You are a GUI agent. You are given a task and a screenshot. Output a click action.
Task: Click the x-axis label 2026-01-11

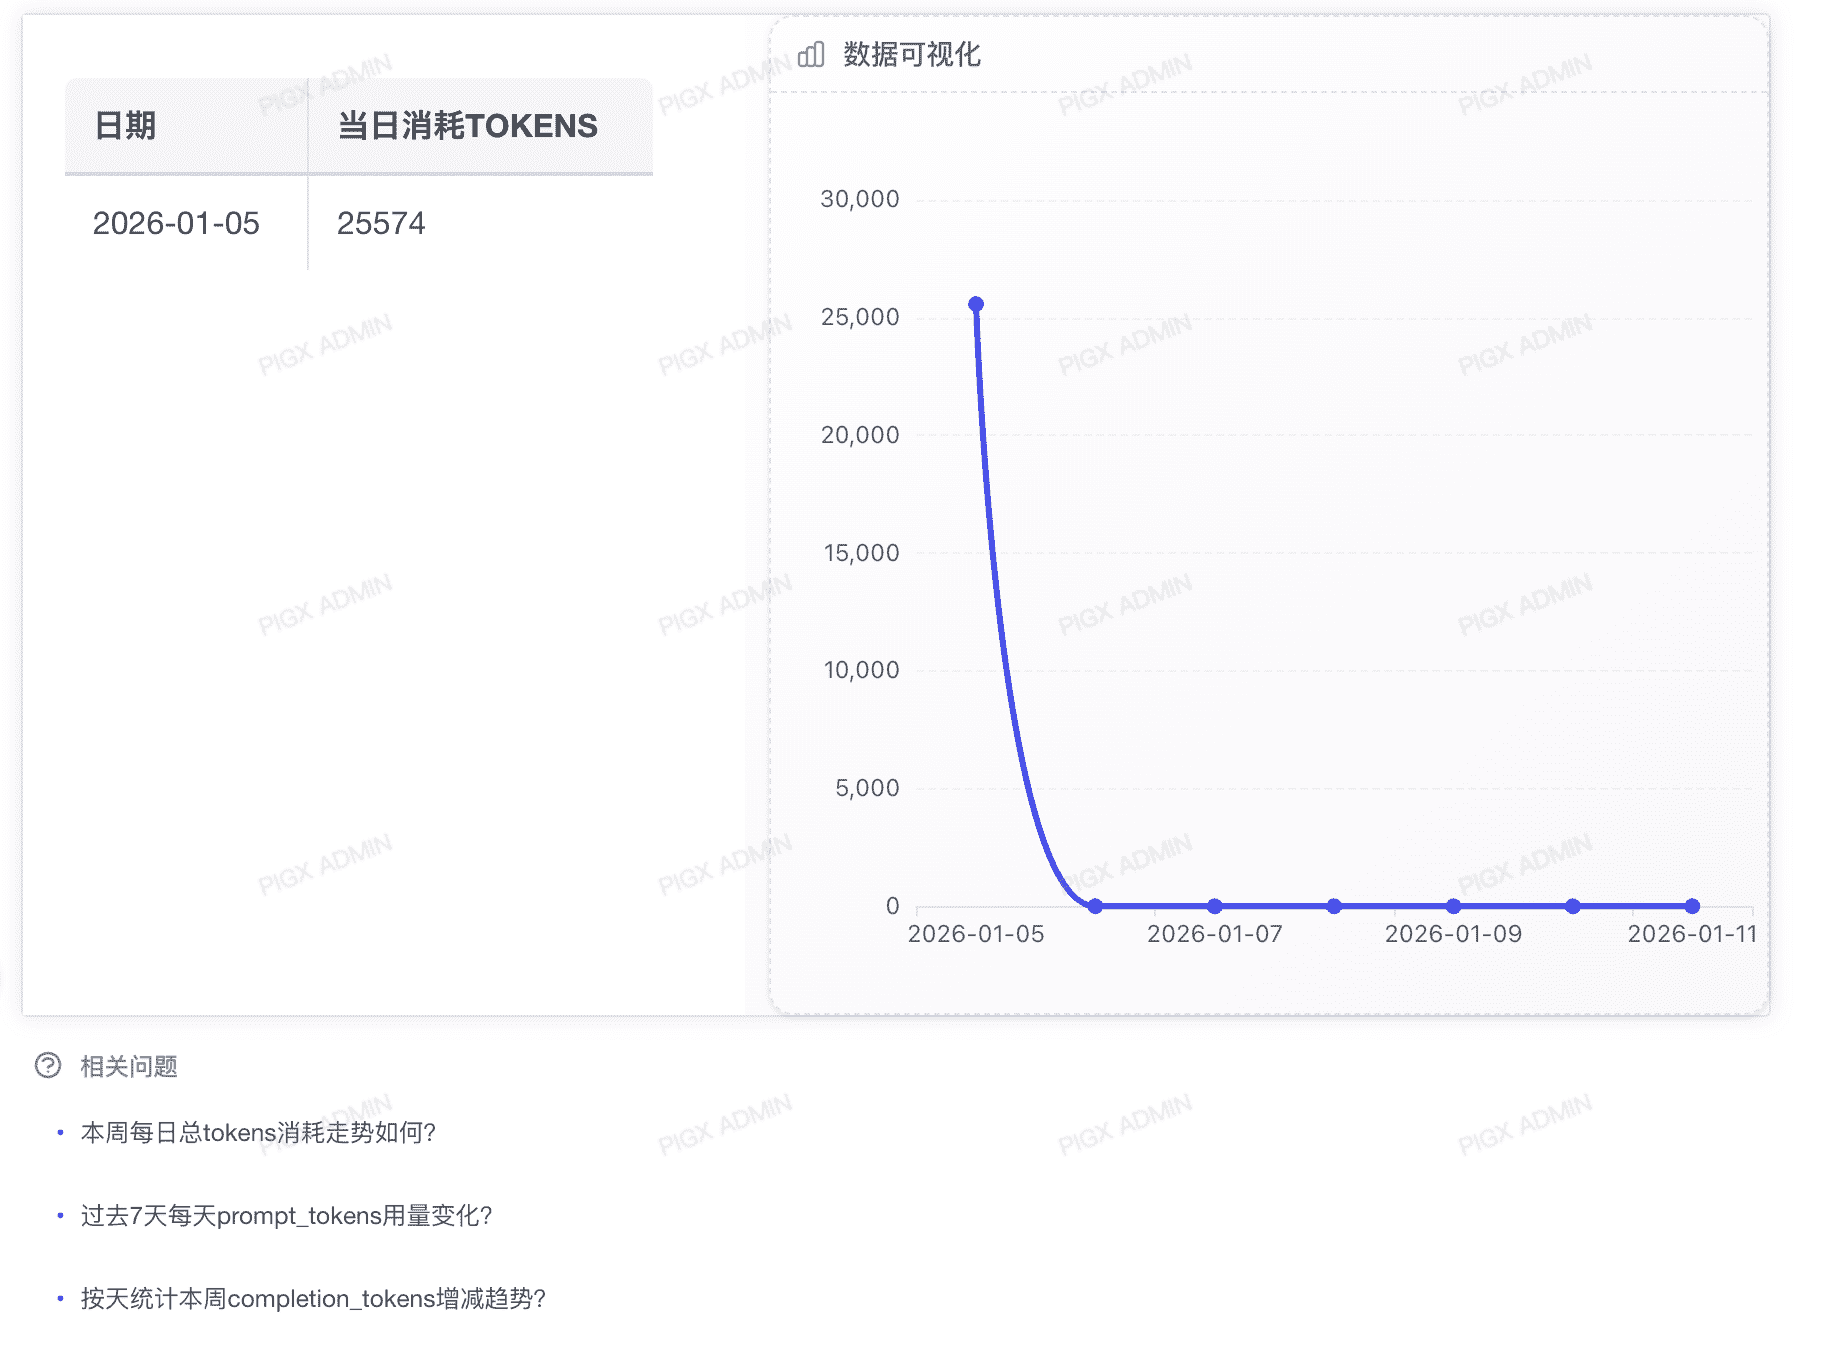coord(1690,934)
